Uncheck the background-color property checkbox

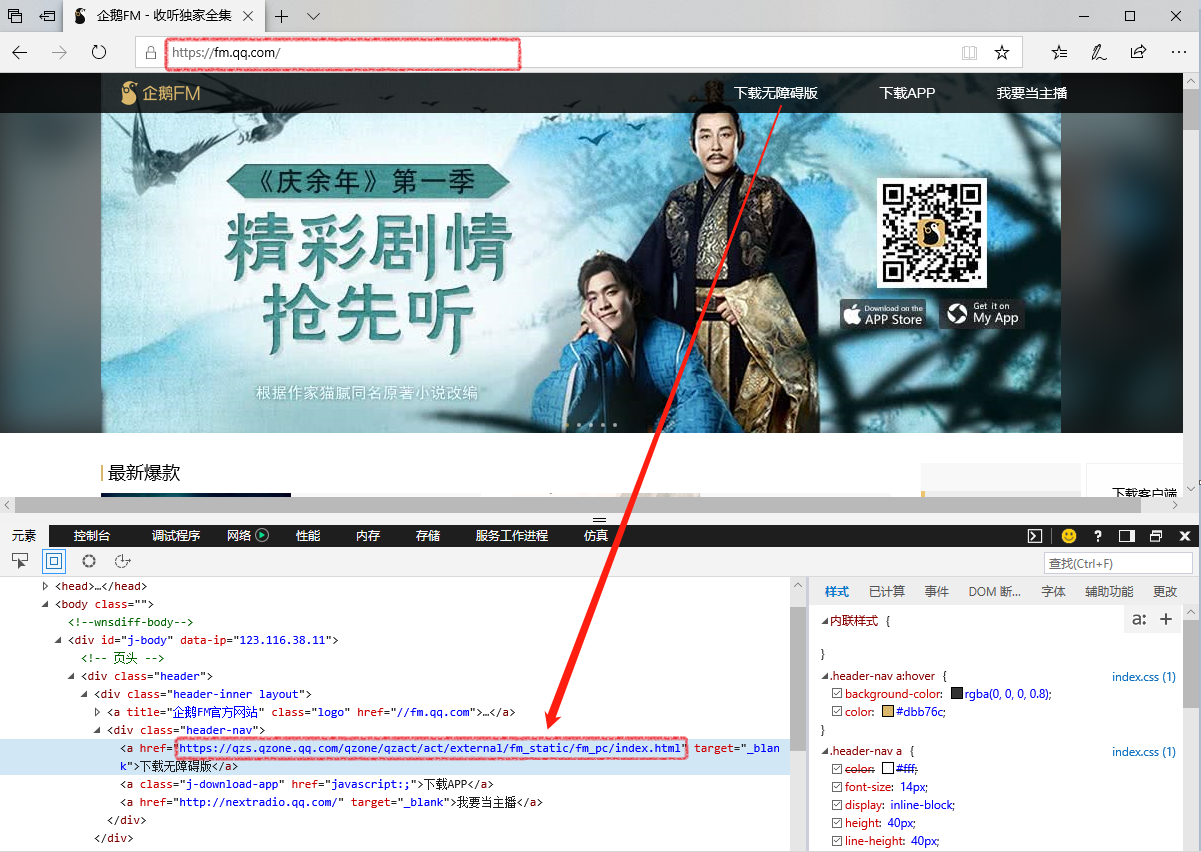point(837,694)
